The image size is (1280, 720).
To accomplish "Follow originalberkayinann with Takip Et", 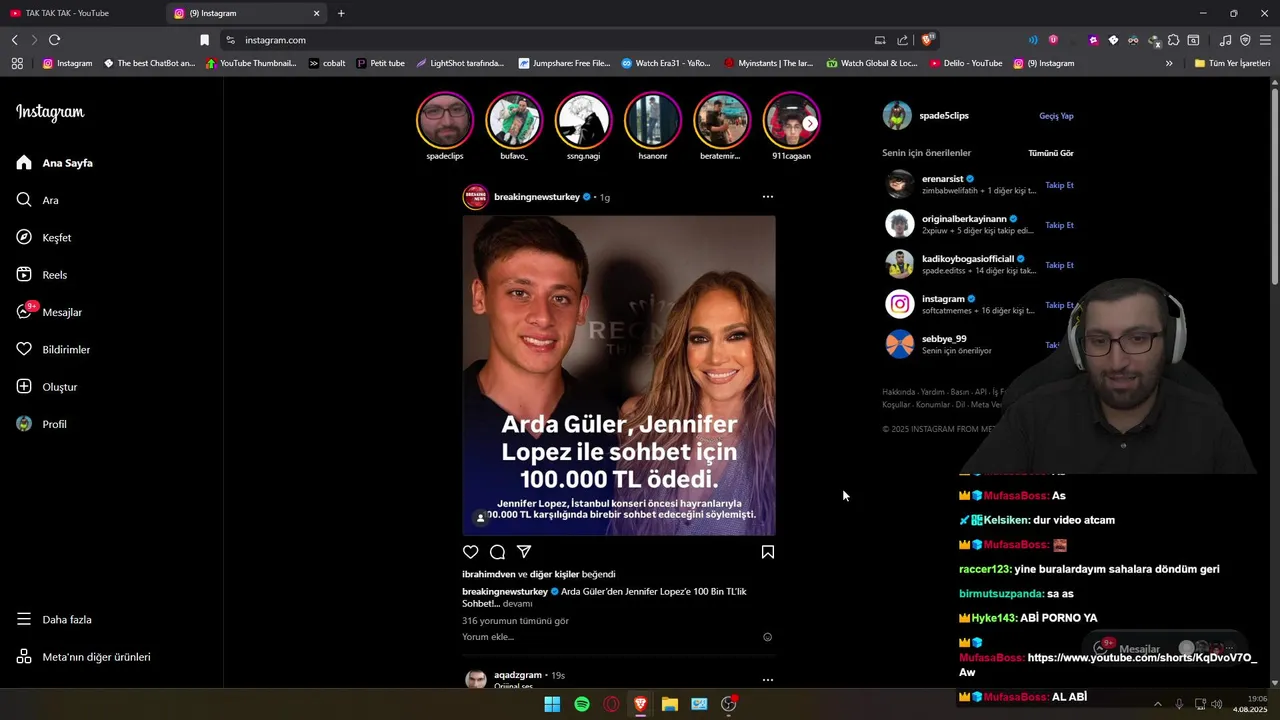I will point(1059,225).
